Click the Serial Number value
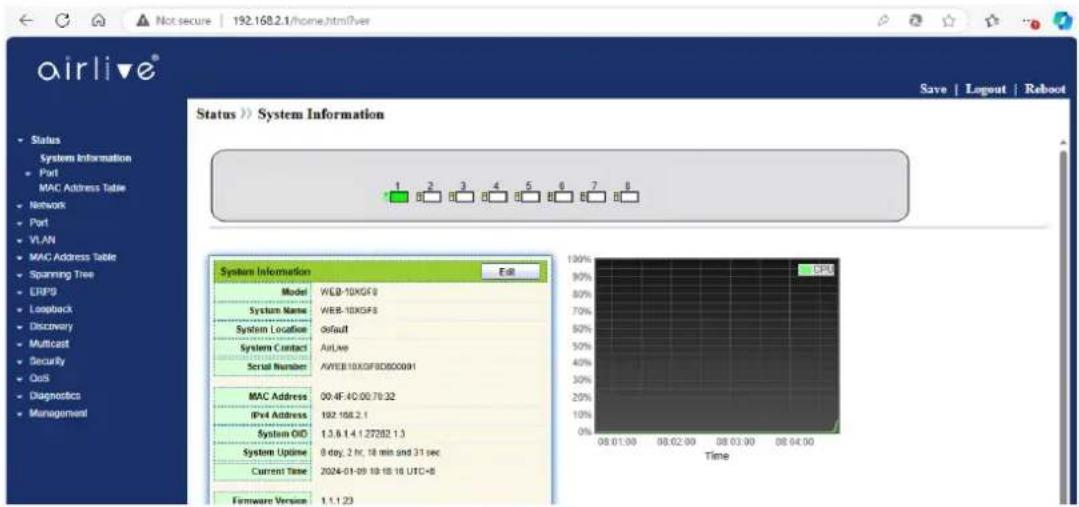Image resolution: width=1079 pixels, height=507 pixels. point(366,367)
